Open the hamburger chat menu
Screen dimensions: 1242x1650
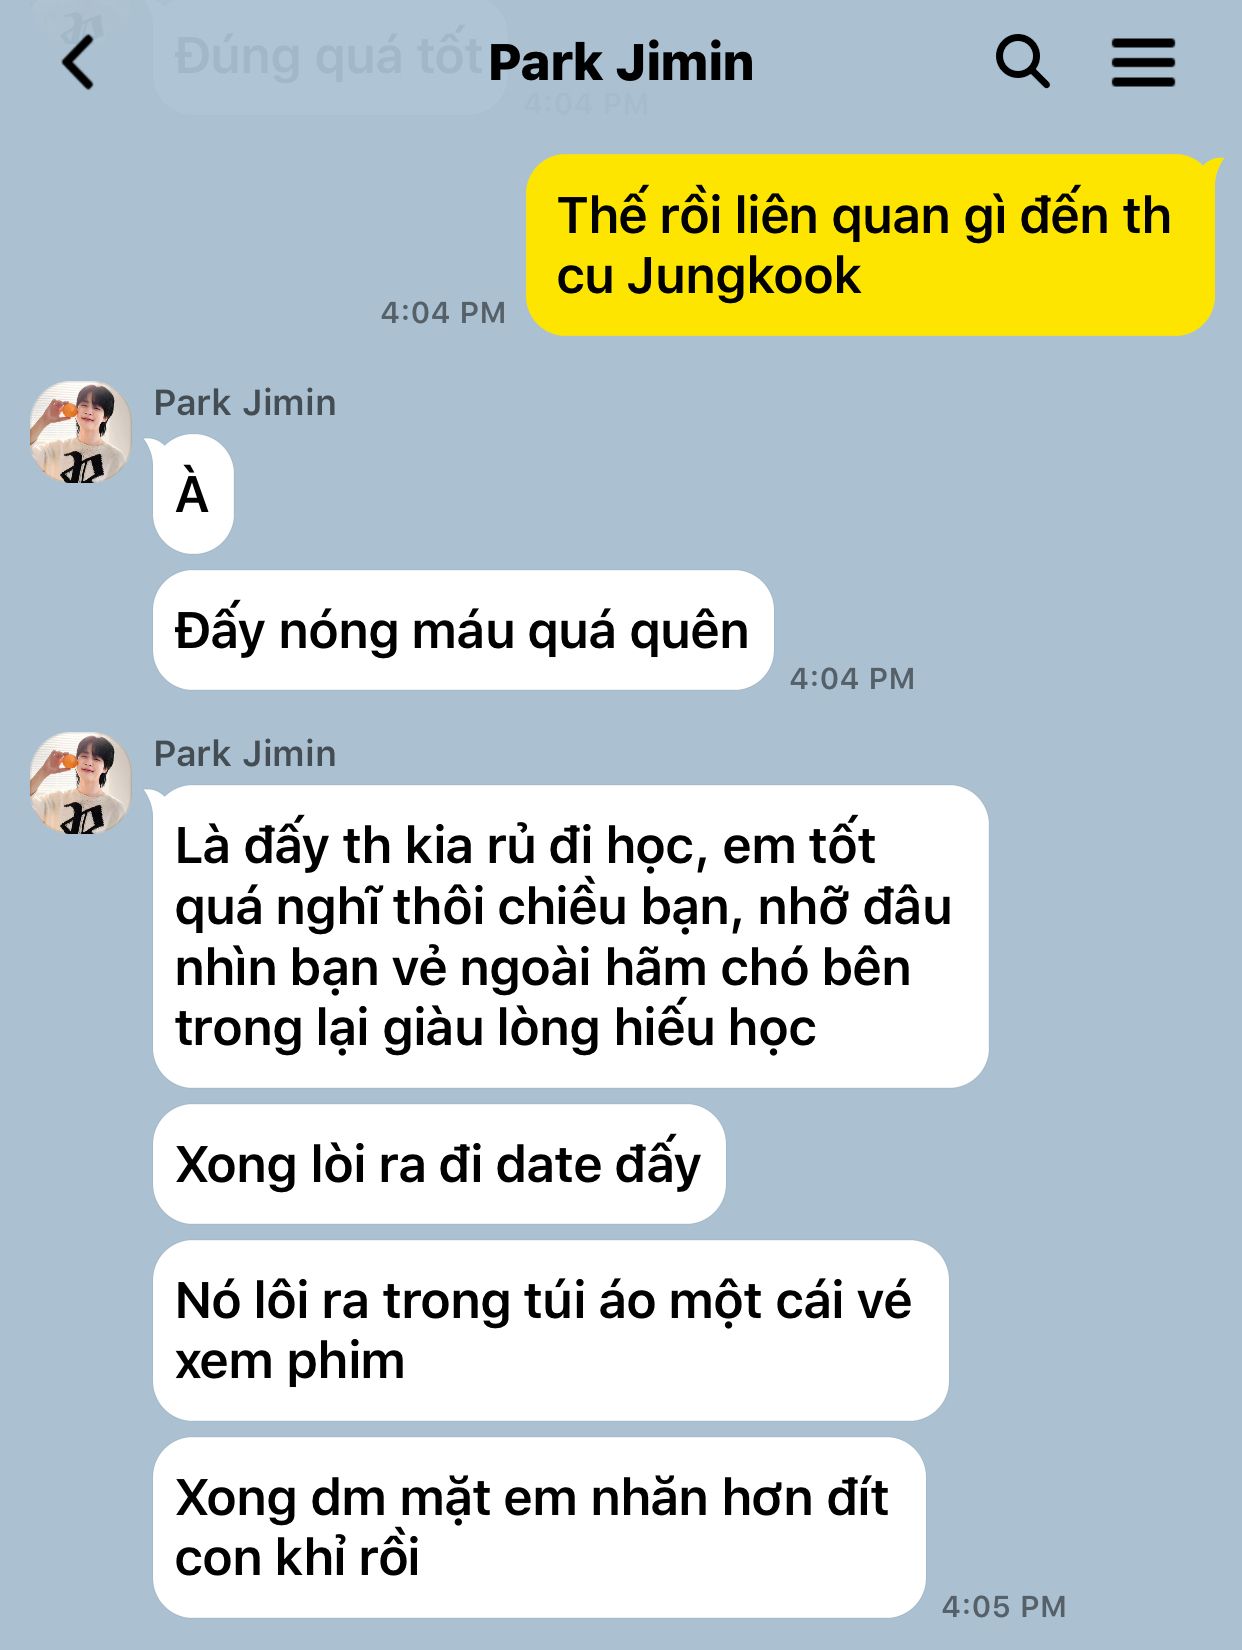[x=1143, y=63]
